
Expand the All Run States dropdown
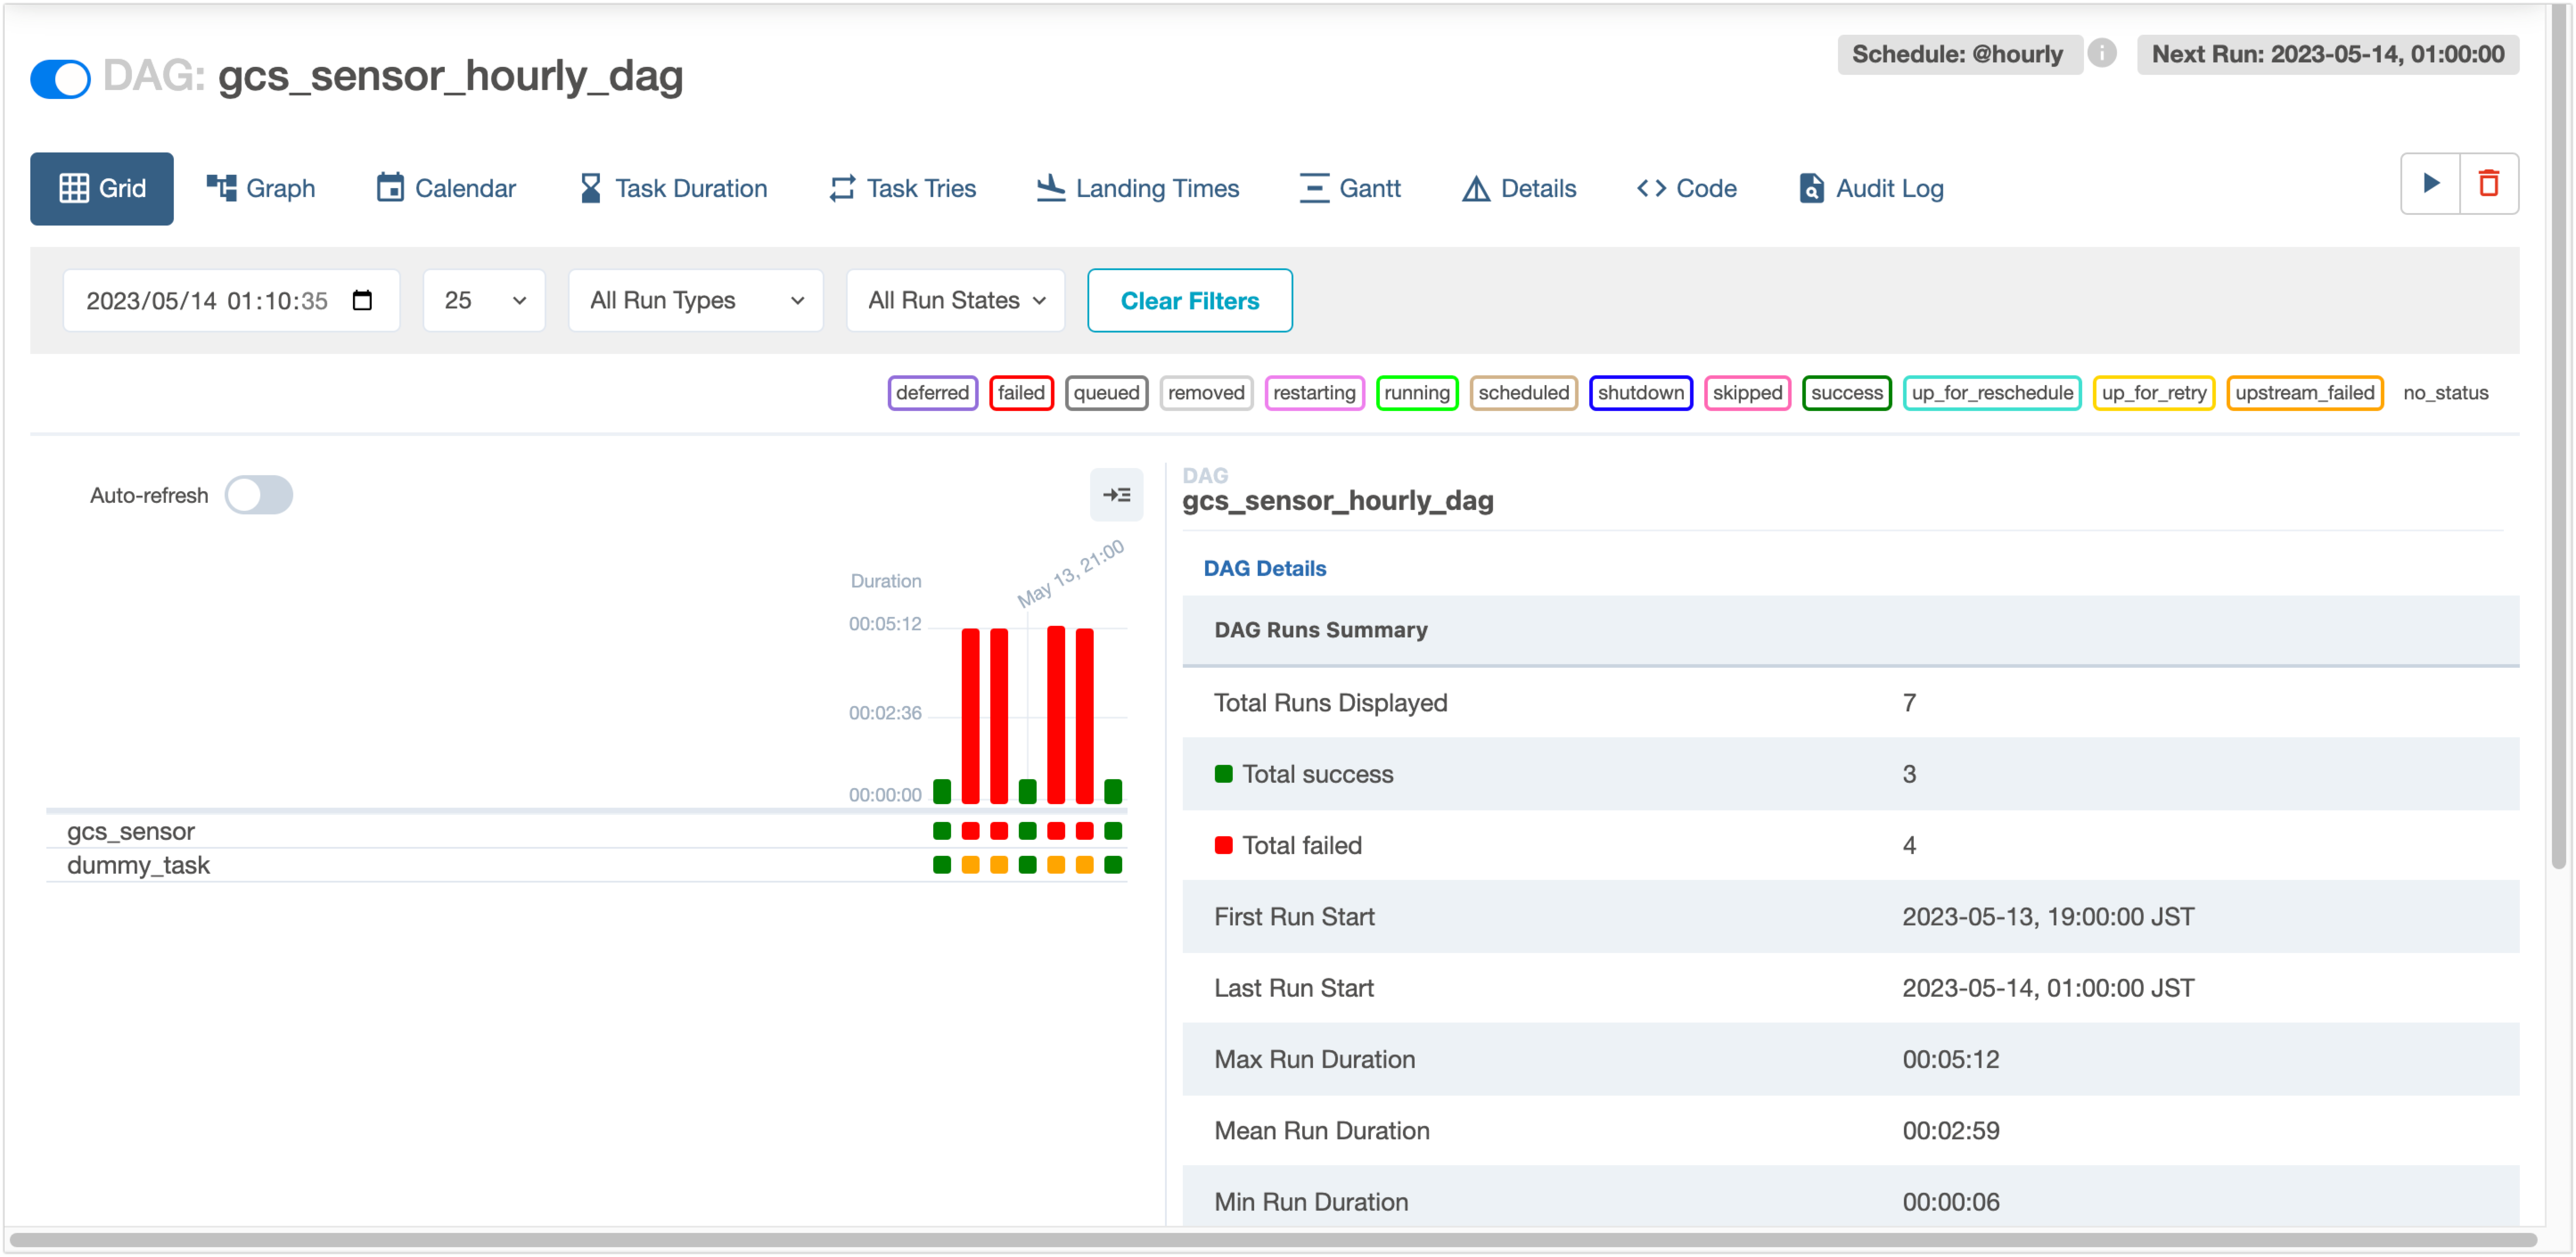click(956, 300)
